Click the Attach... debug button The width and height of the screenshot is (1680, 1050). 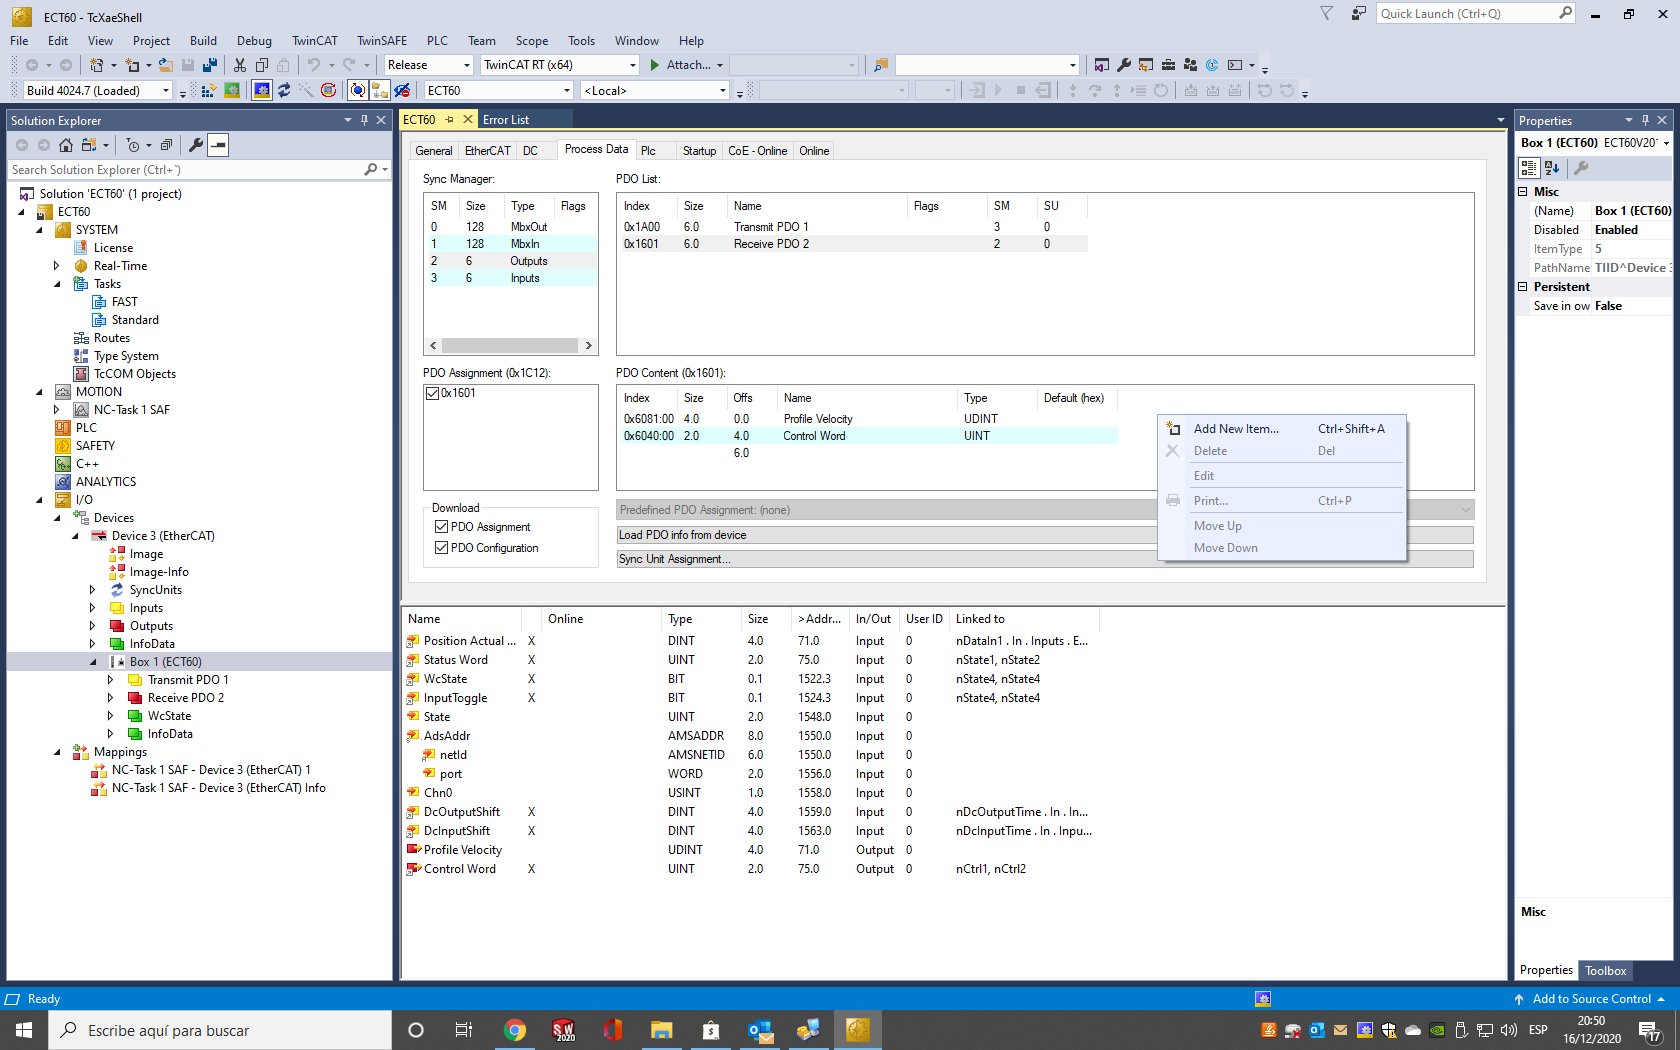pyautogui.click(x=685, y=65)
